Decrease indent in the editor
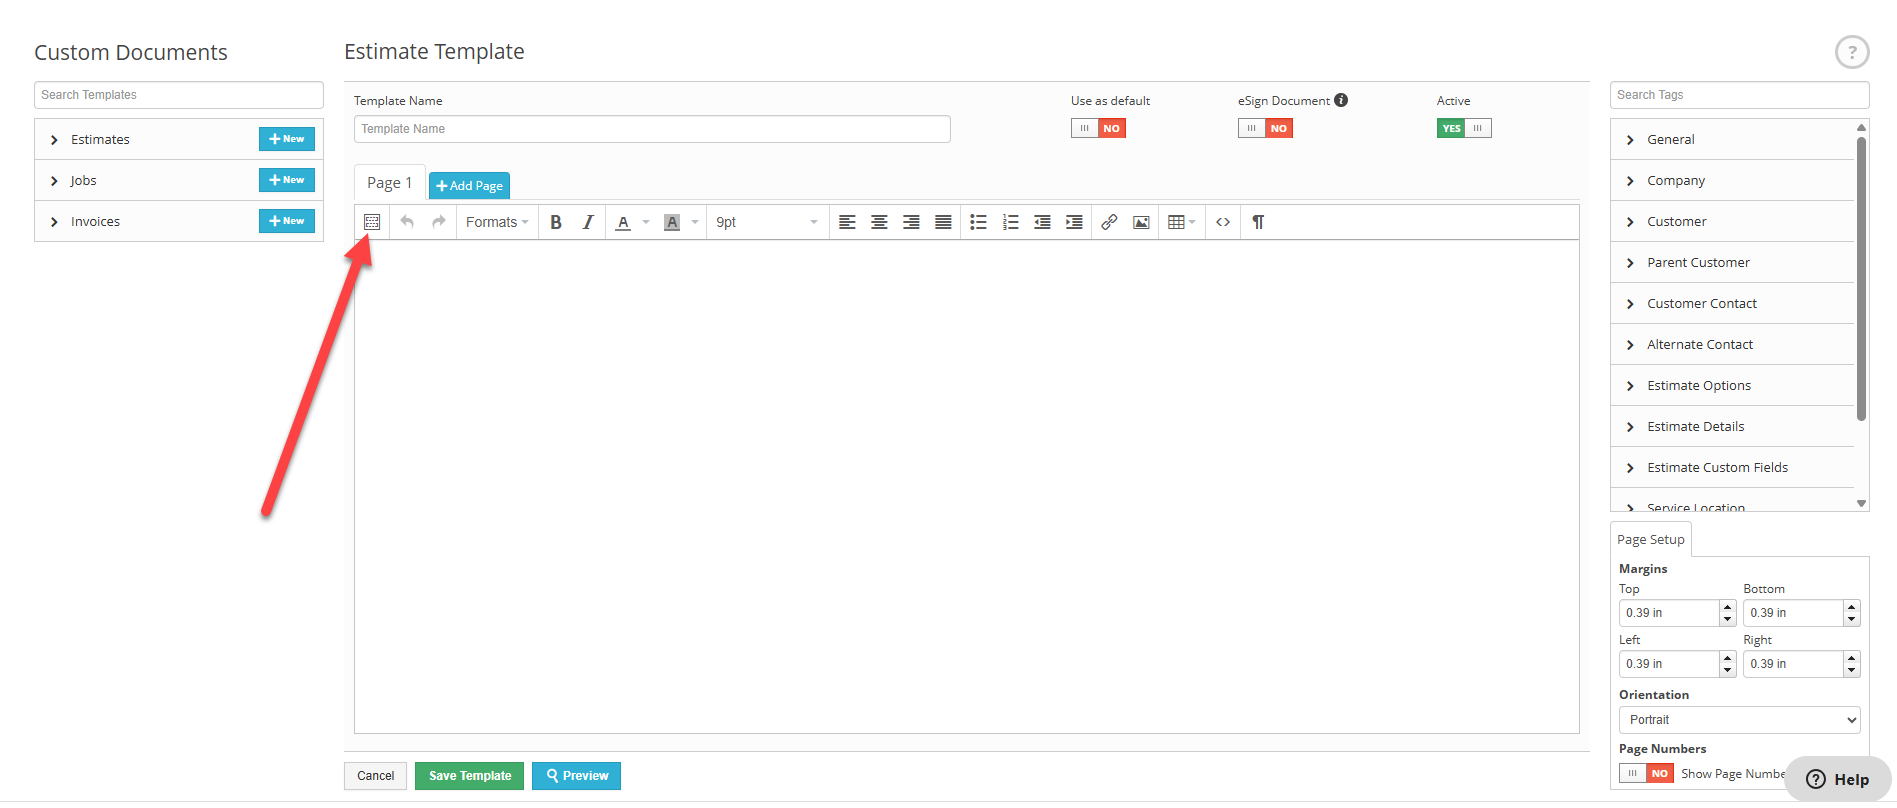1897x808 pixels. (1042, 222)
